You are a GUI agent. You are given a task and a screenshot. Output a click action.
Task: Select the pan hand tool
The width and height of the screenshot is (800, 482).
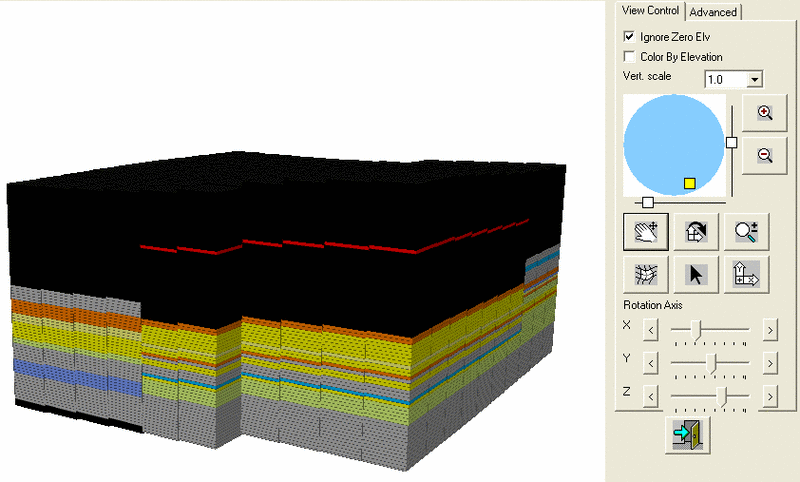tap(646, 232)
